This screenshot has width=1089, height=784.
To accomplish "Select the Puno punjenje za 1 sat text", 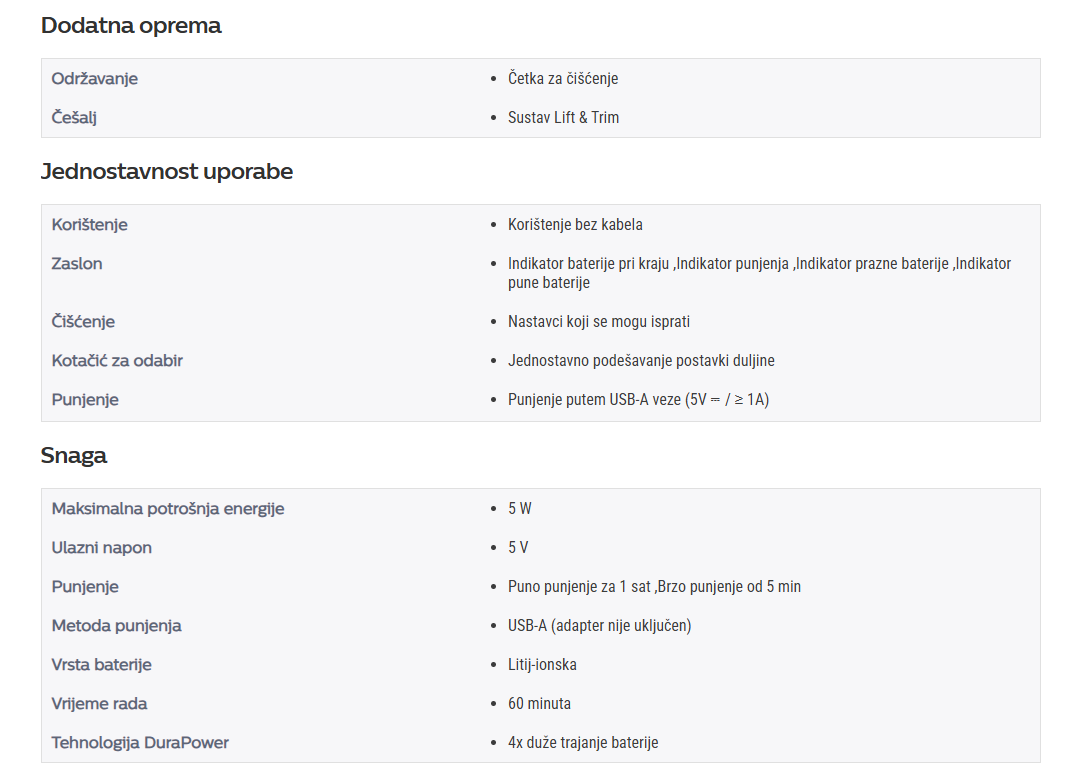I will (x=579, y=586).
